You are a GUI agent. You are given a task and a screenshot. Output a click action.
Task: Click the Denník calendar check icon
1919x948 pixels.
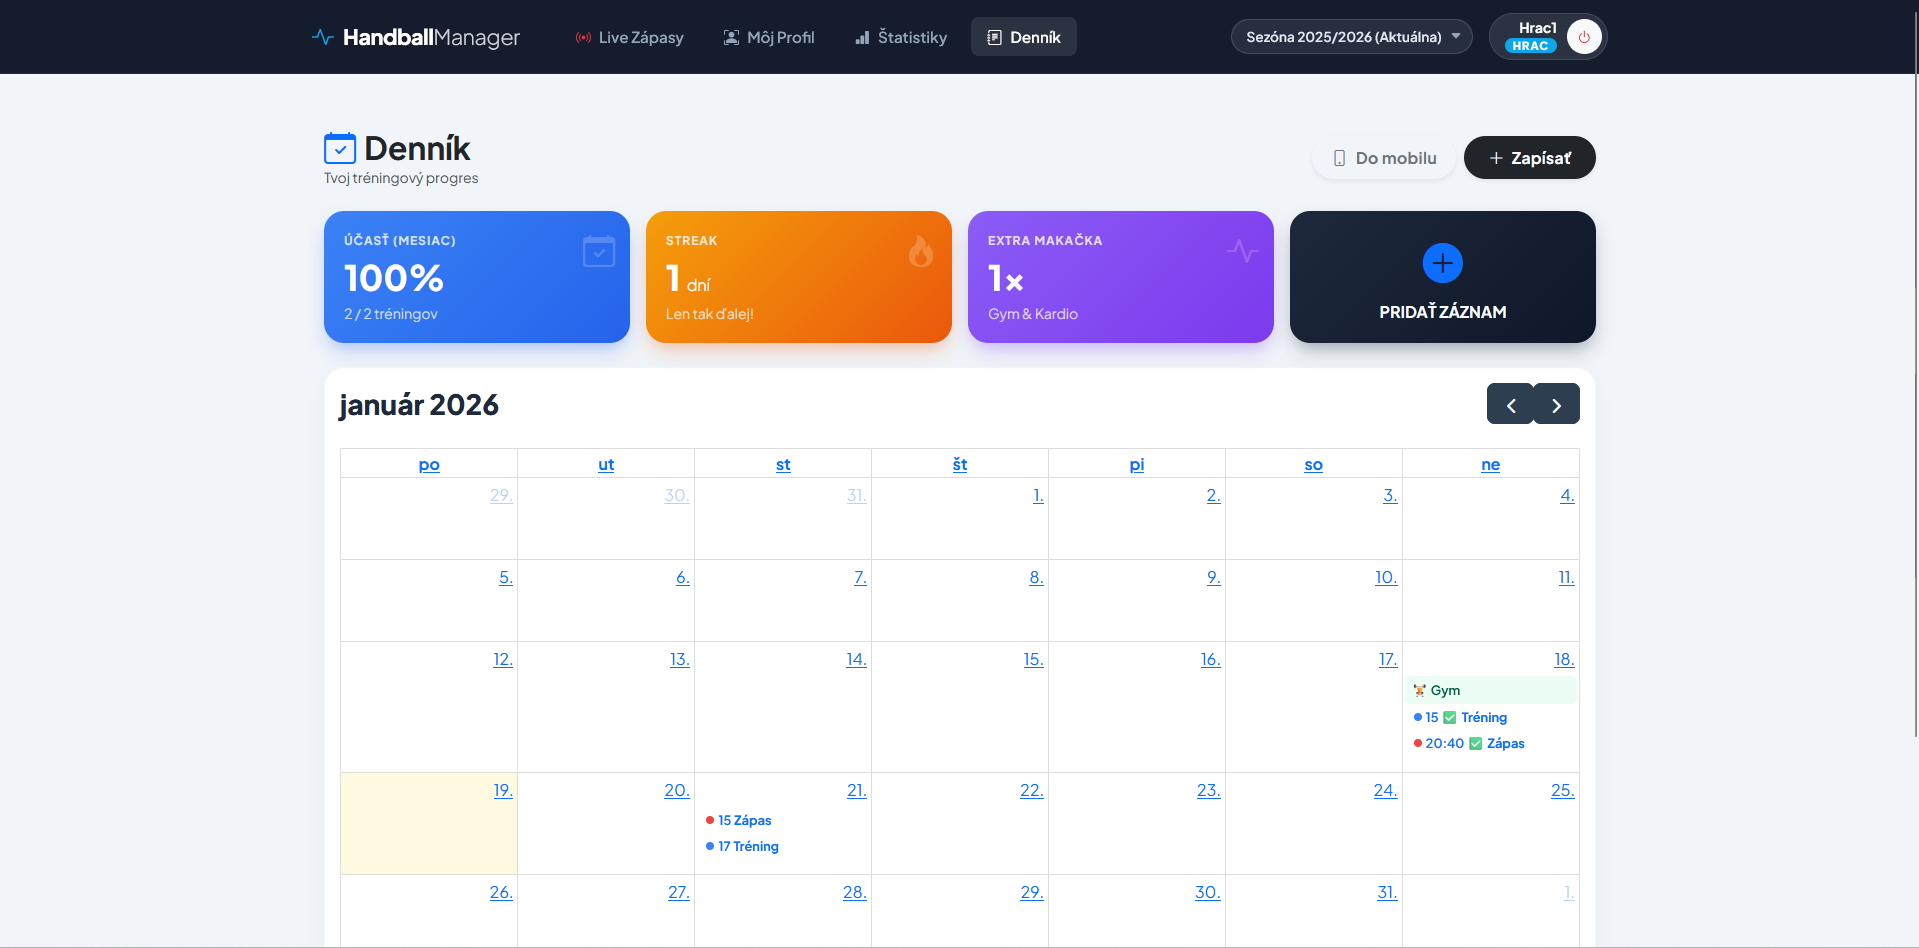[340, 149]
